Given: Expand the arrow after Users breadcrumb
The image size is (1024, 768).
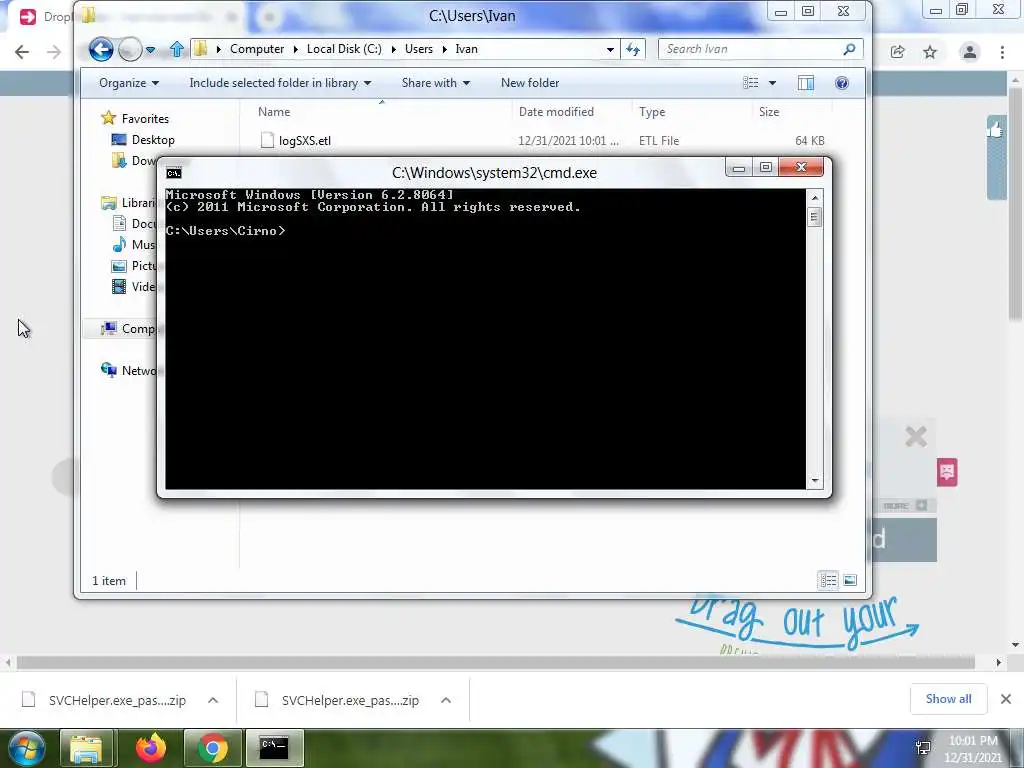Looking at the screenshot, I should click(x=444, y=50).
